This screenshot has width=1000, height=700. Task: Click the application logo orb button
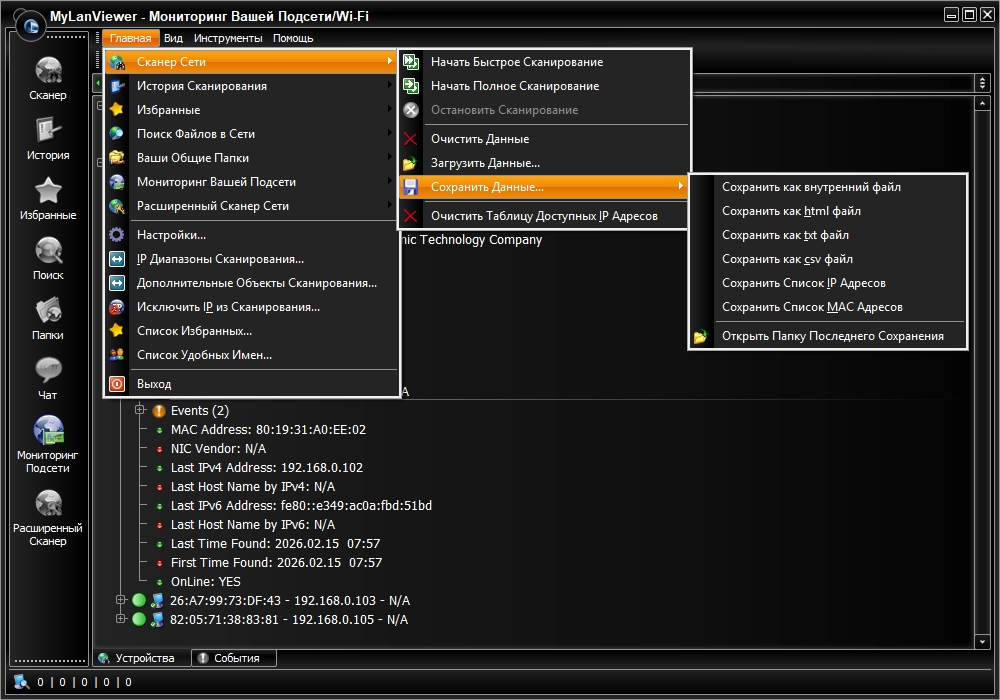[x=30, y=26]
